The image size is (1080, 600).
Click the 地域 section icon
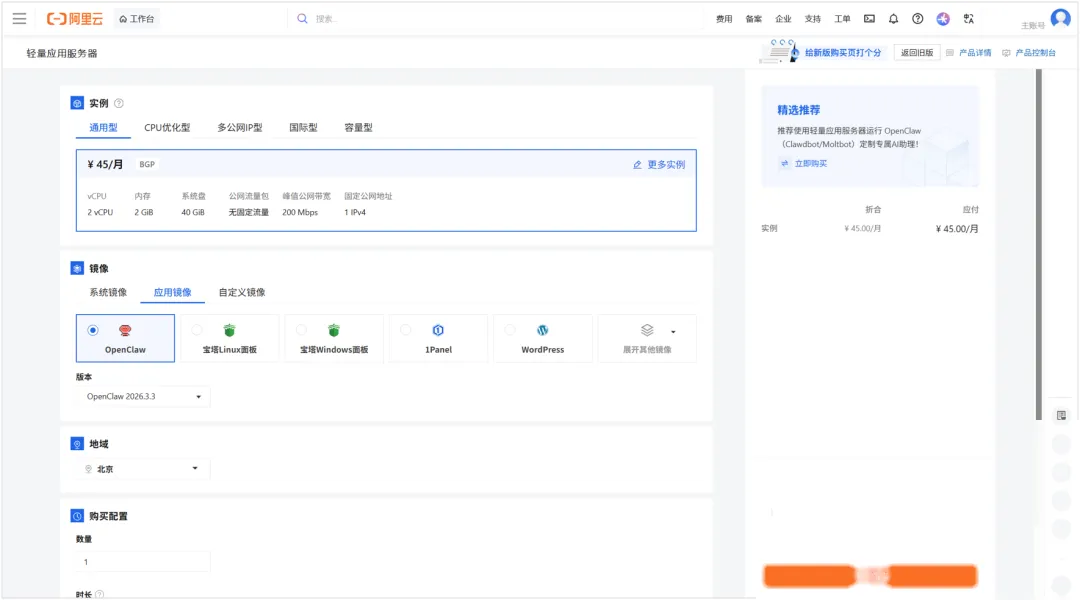click(x=77, y=444)
